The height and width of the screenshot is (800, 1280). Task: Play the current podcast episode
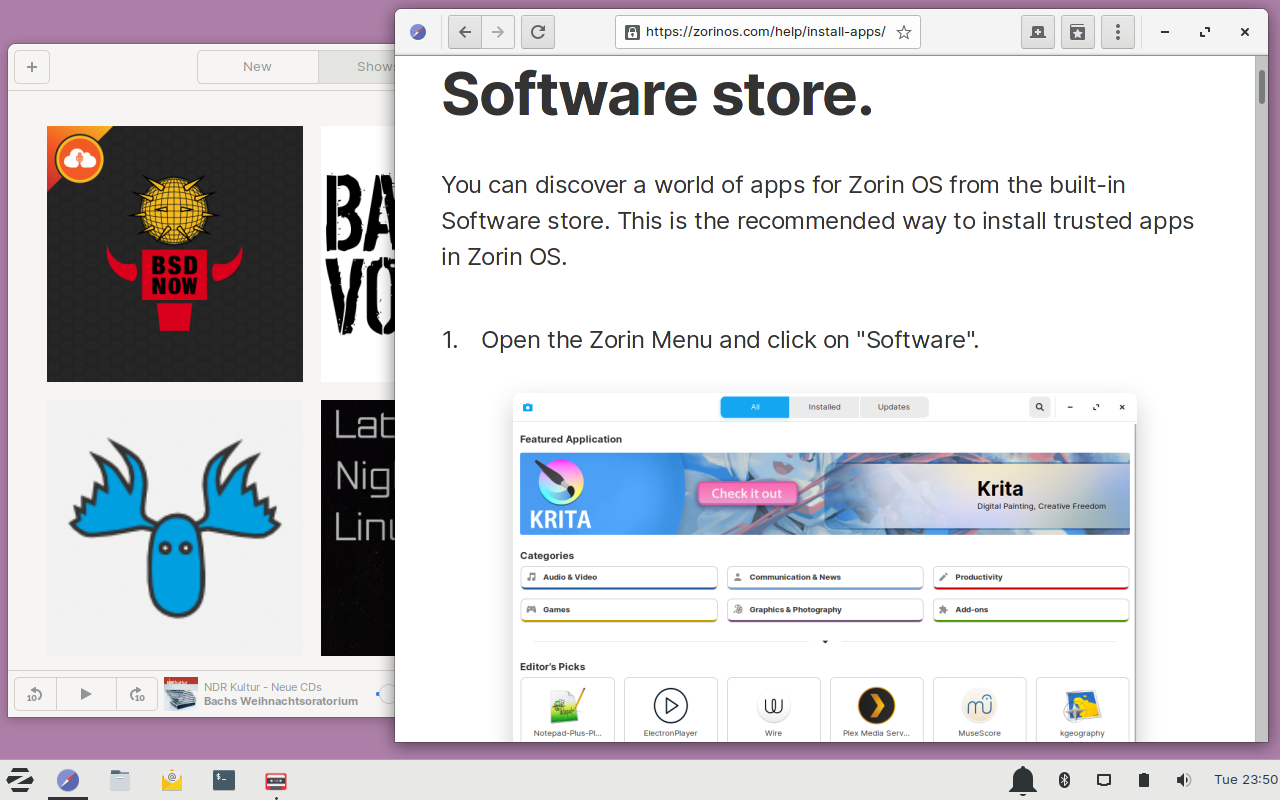pos(86,694)
